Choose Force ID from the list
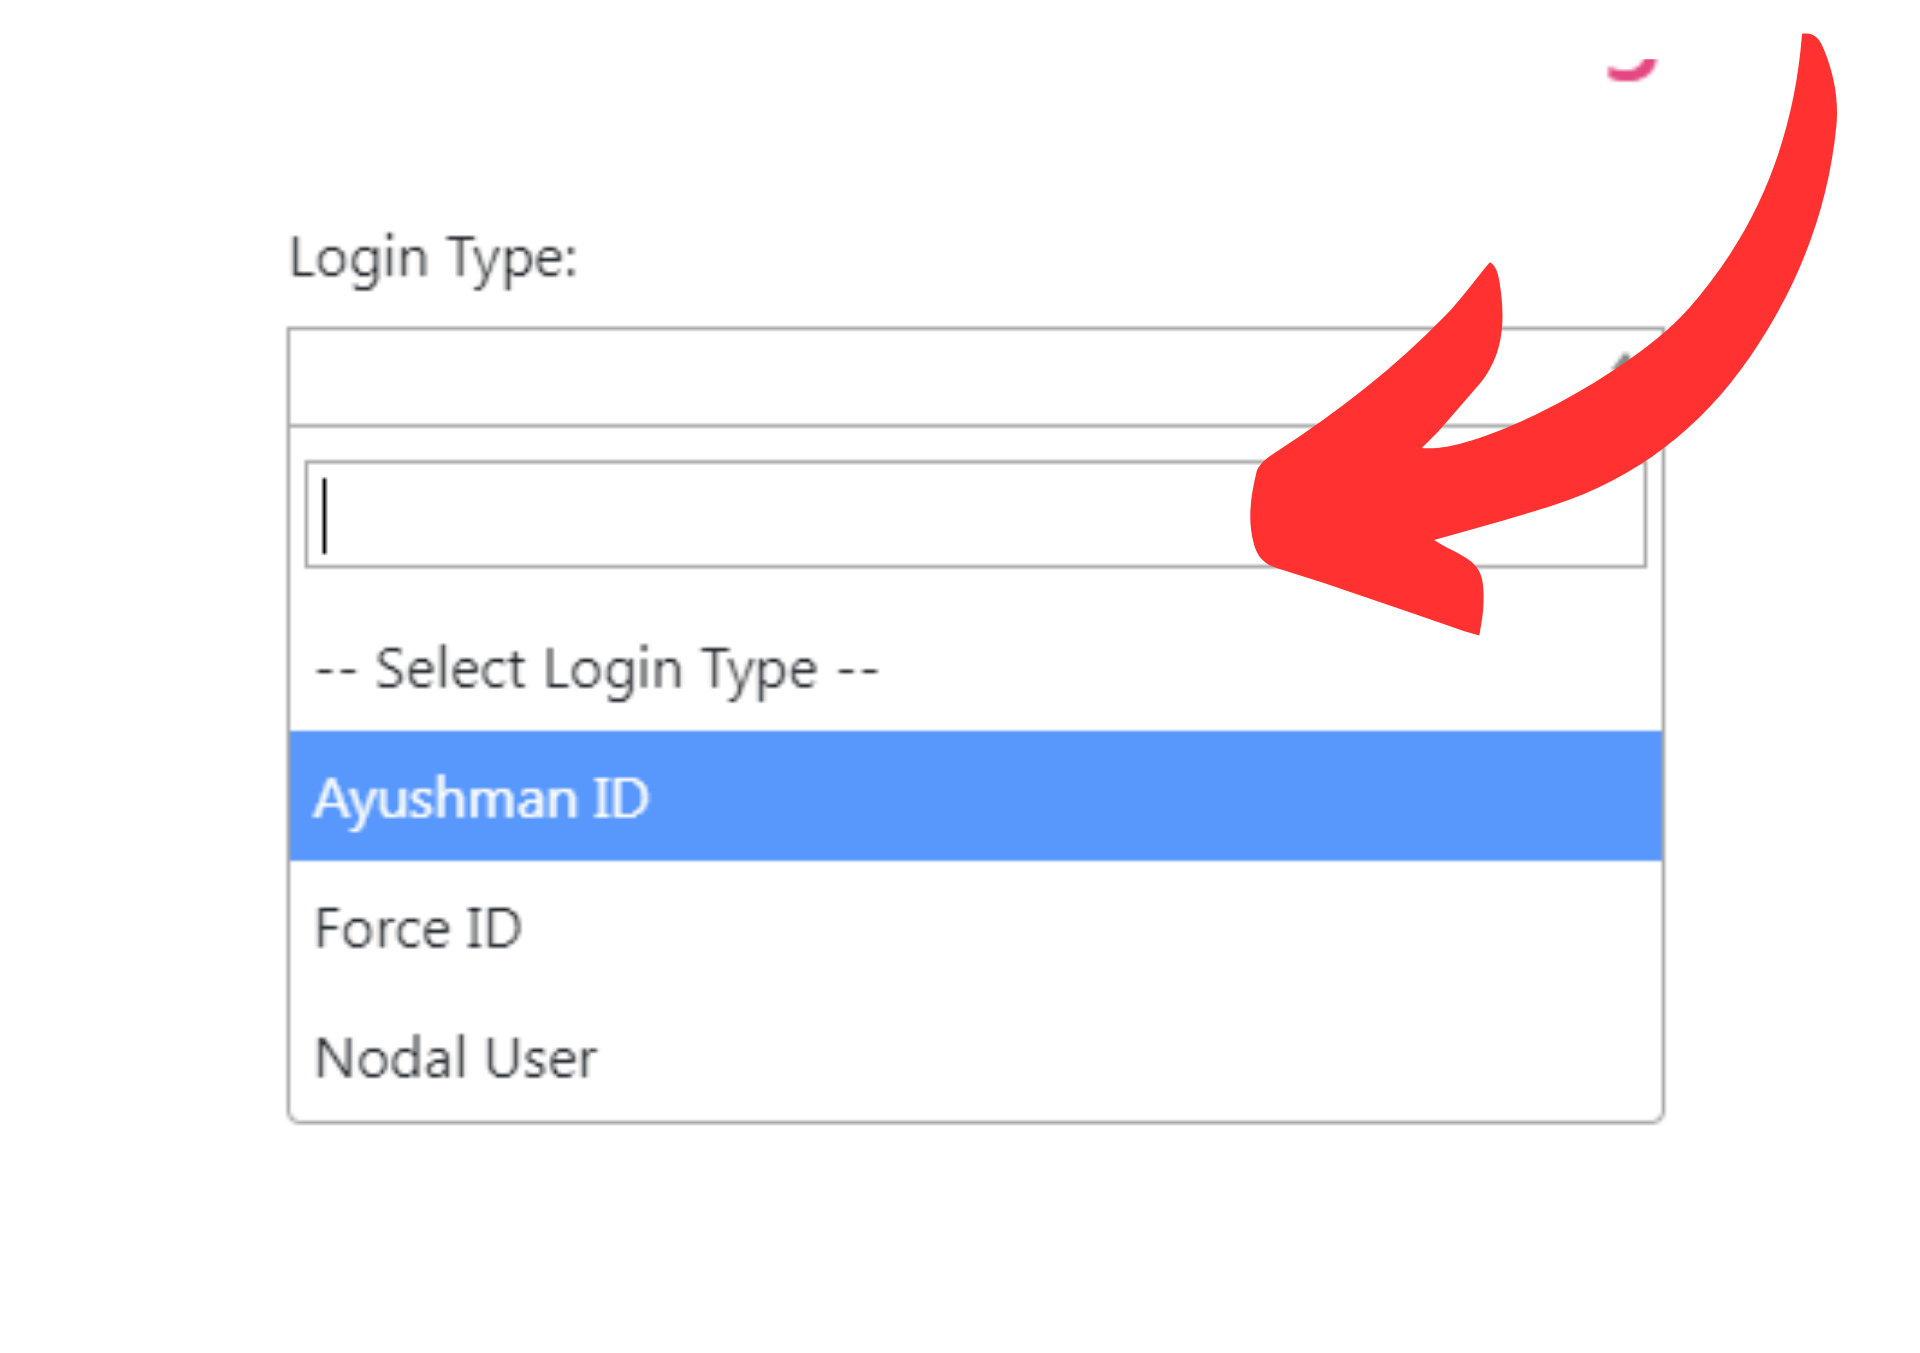The image size is (1920, 1353). (x=418, y=928)
